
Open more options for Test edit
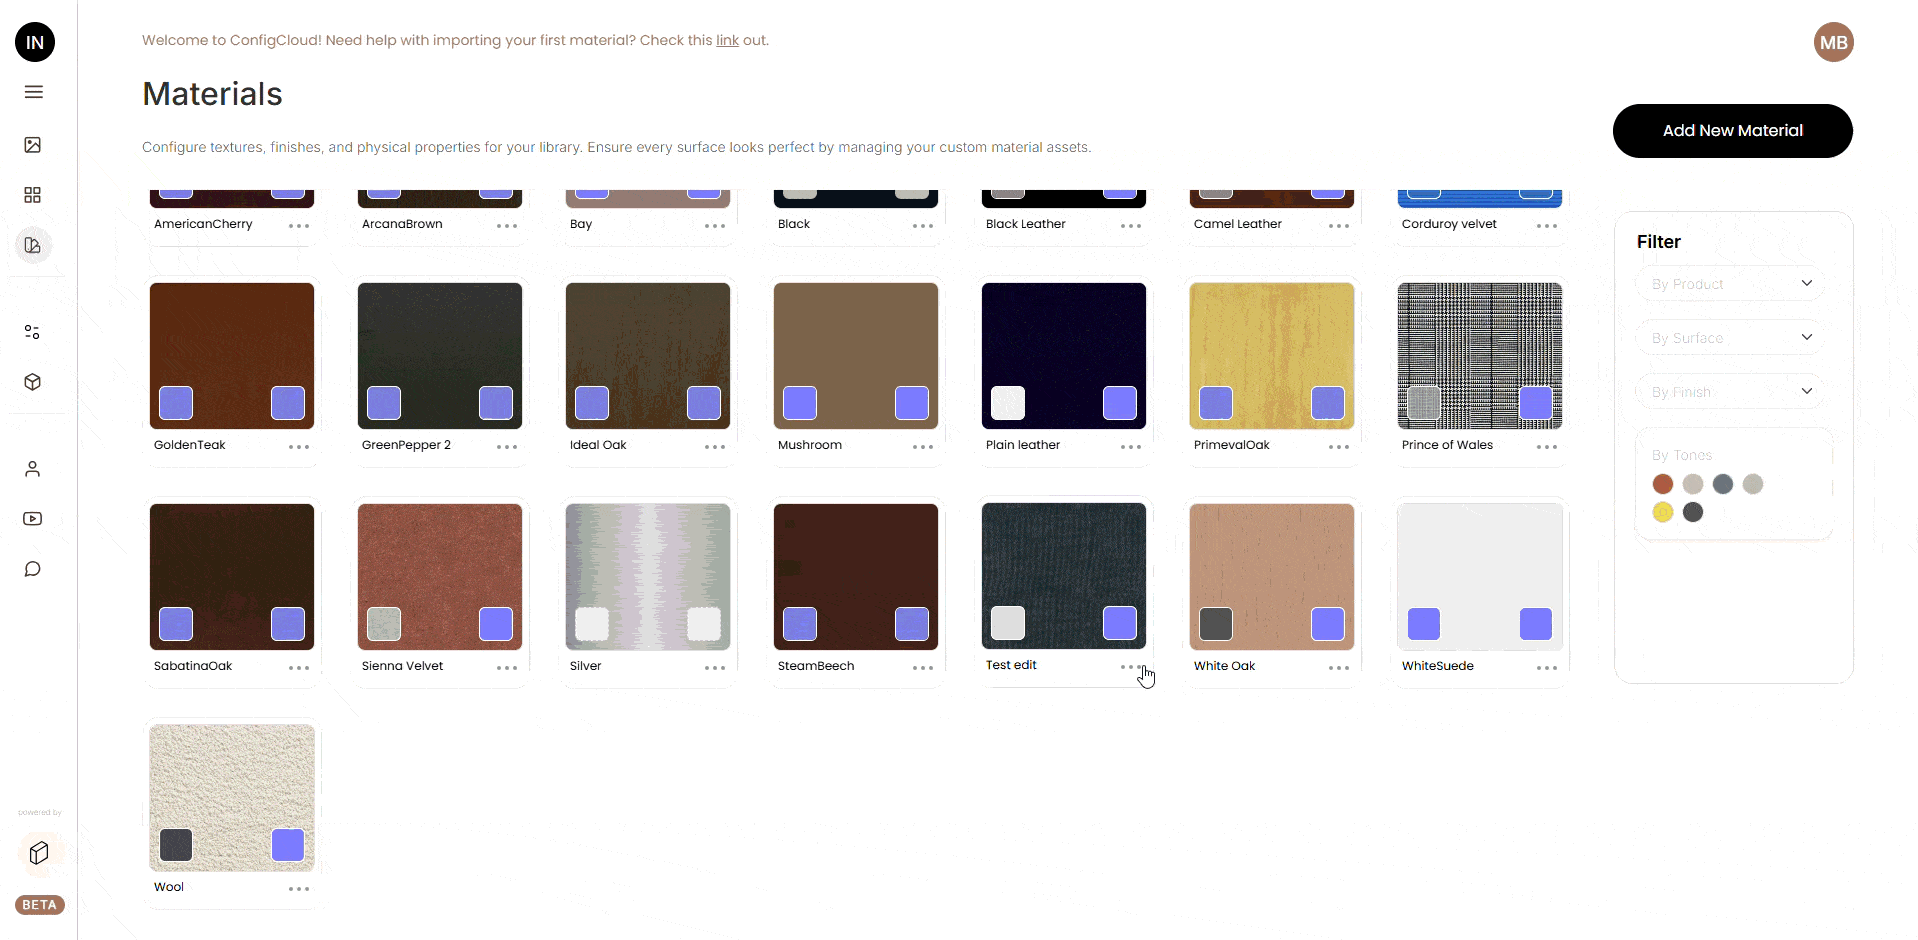tap(1131, 667)
